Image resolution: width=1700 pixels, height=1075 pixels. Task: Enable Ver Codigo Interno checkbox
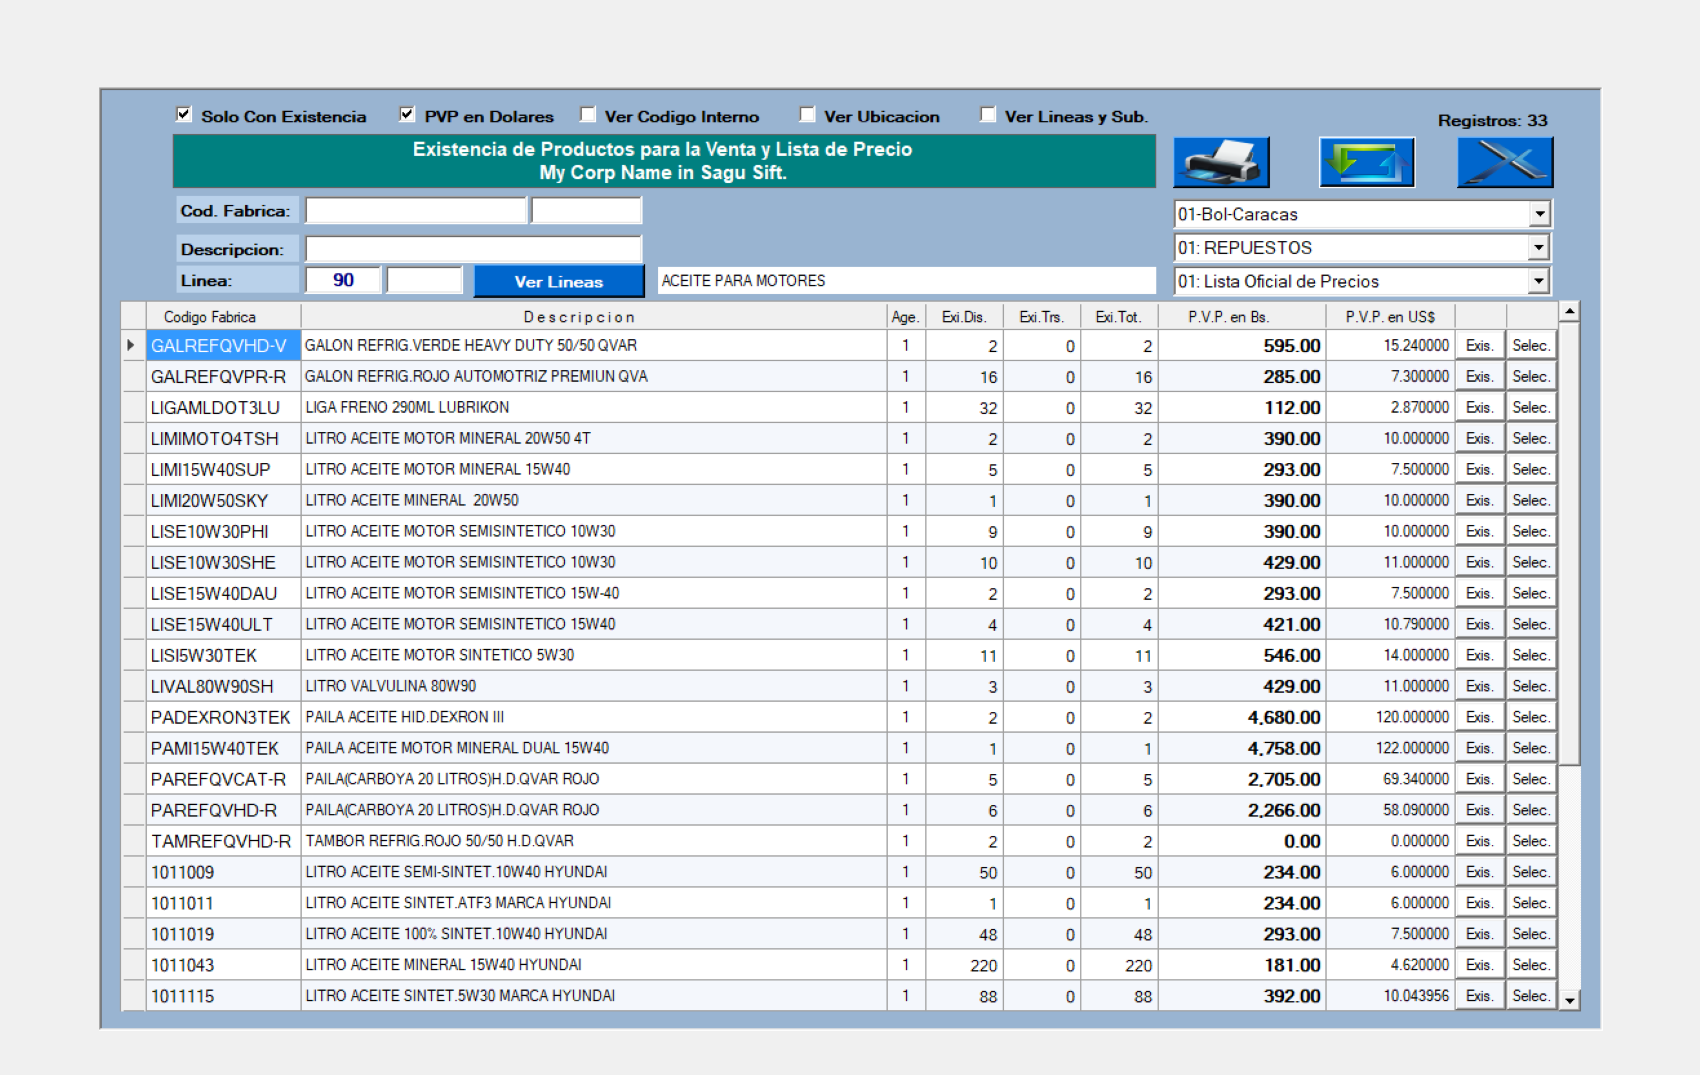588,115
